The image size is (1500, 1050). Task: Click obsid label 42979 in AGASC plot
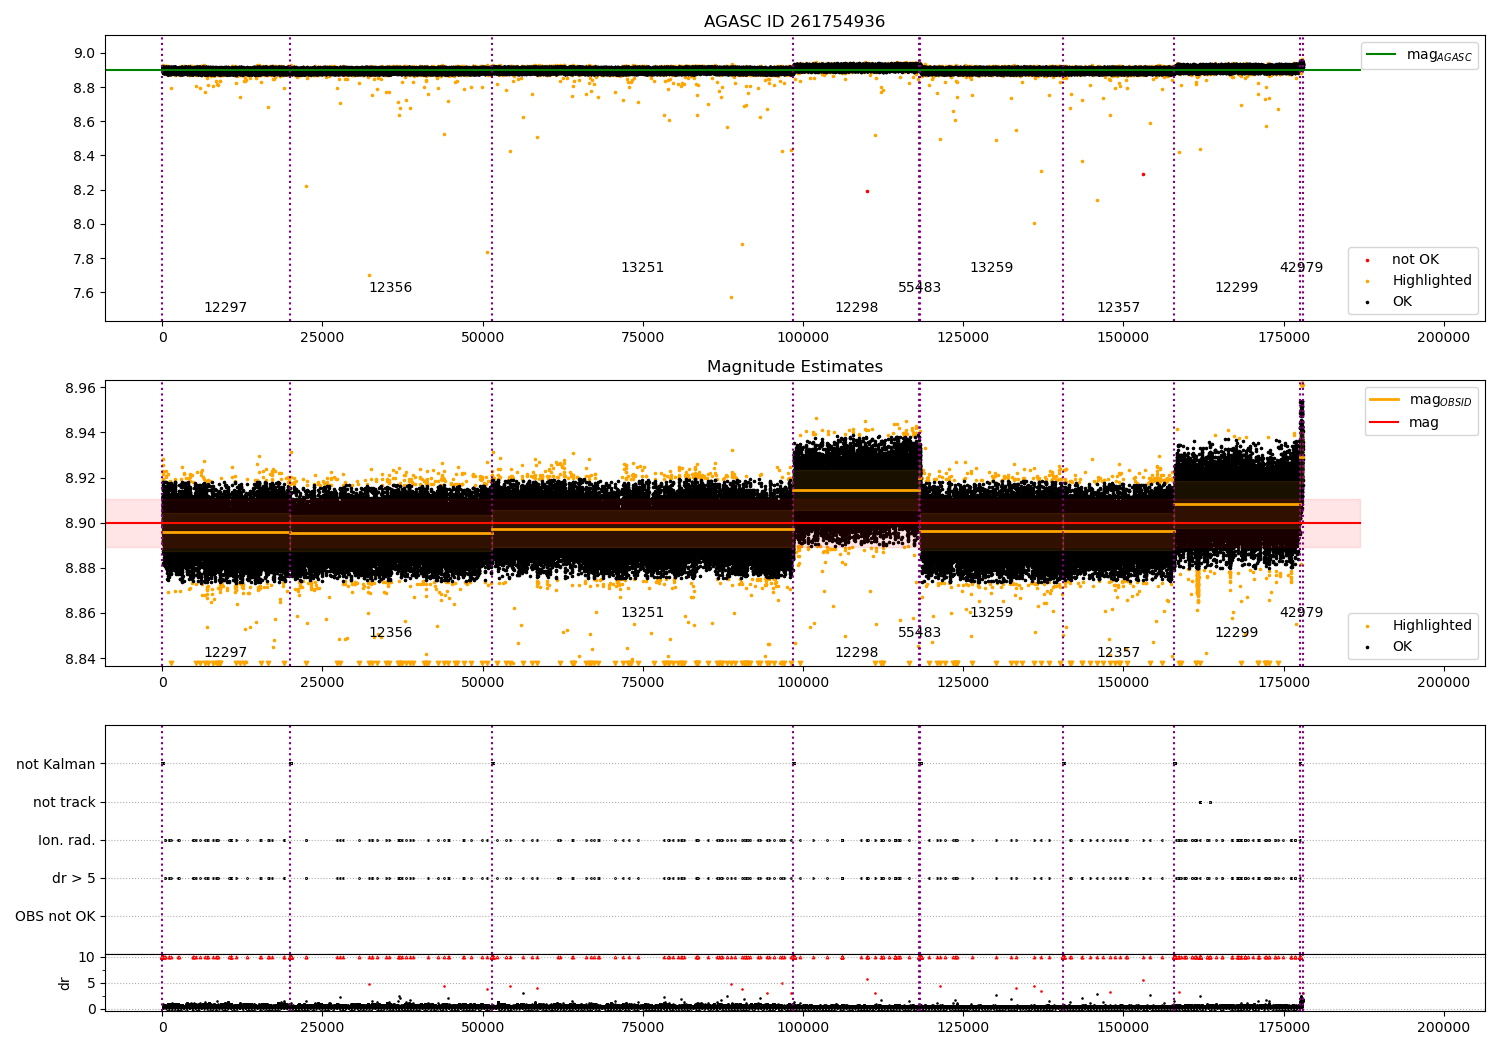[1301, 268]
